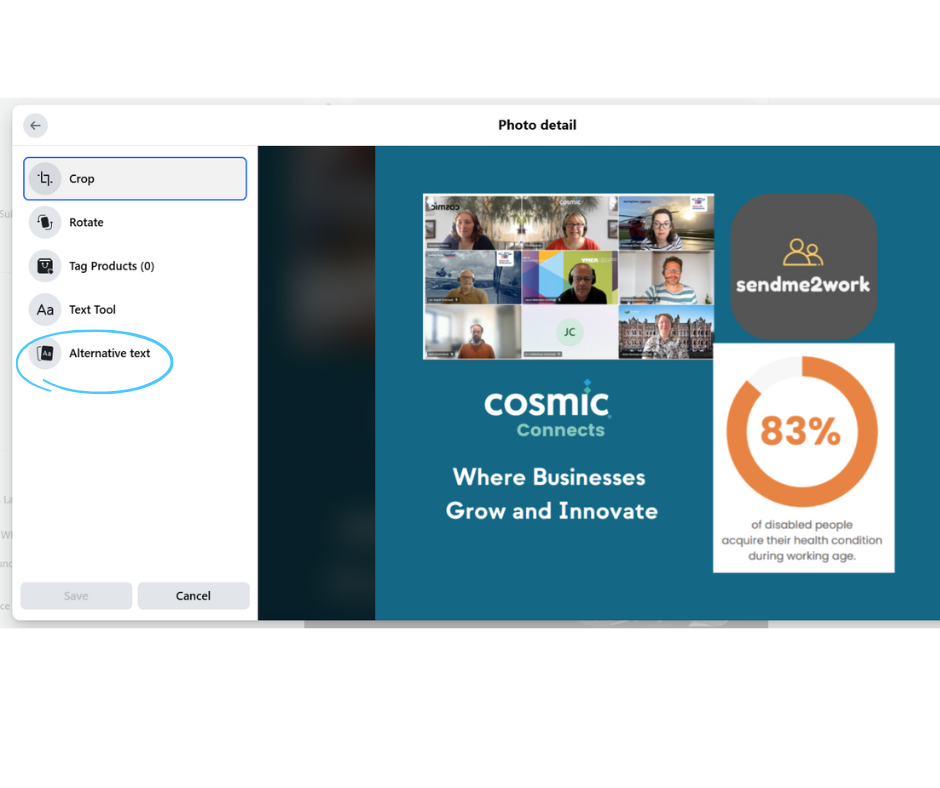Choose the Rotate option
The height and width of the screenshot is (788, 940).
[x=135, y=222]
